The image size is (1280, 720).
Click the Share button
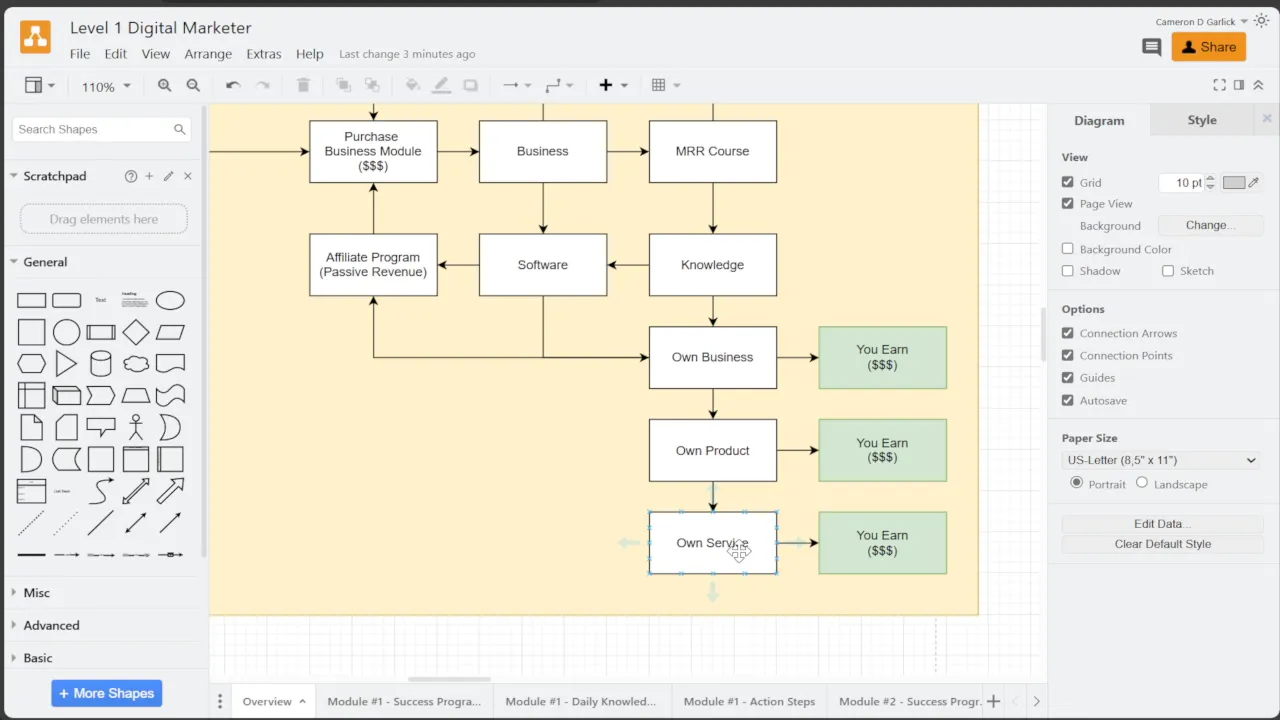click(1208, 46)
